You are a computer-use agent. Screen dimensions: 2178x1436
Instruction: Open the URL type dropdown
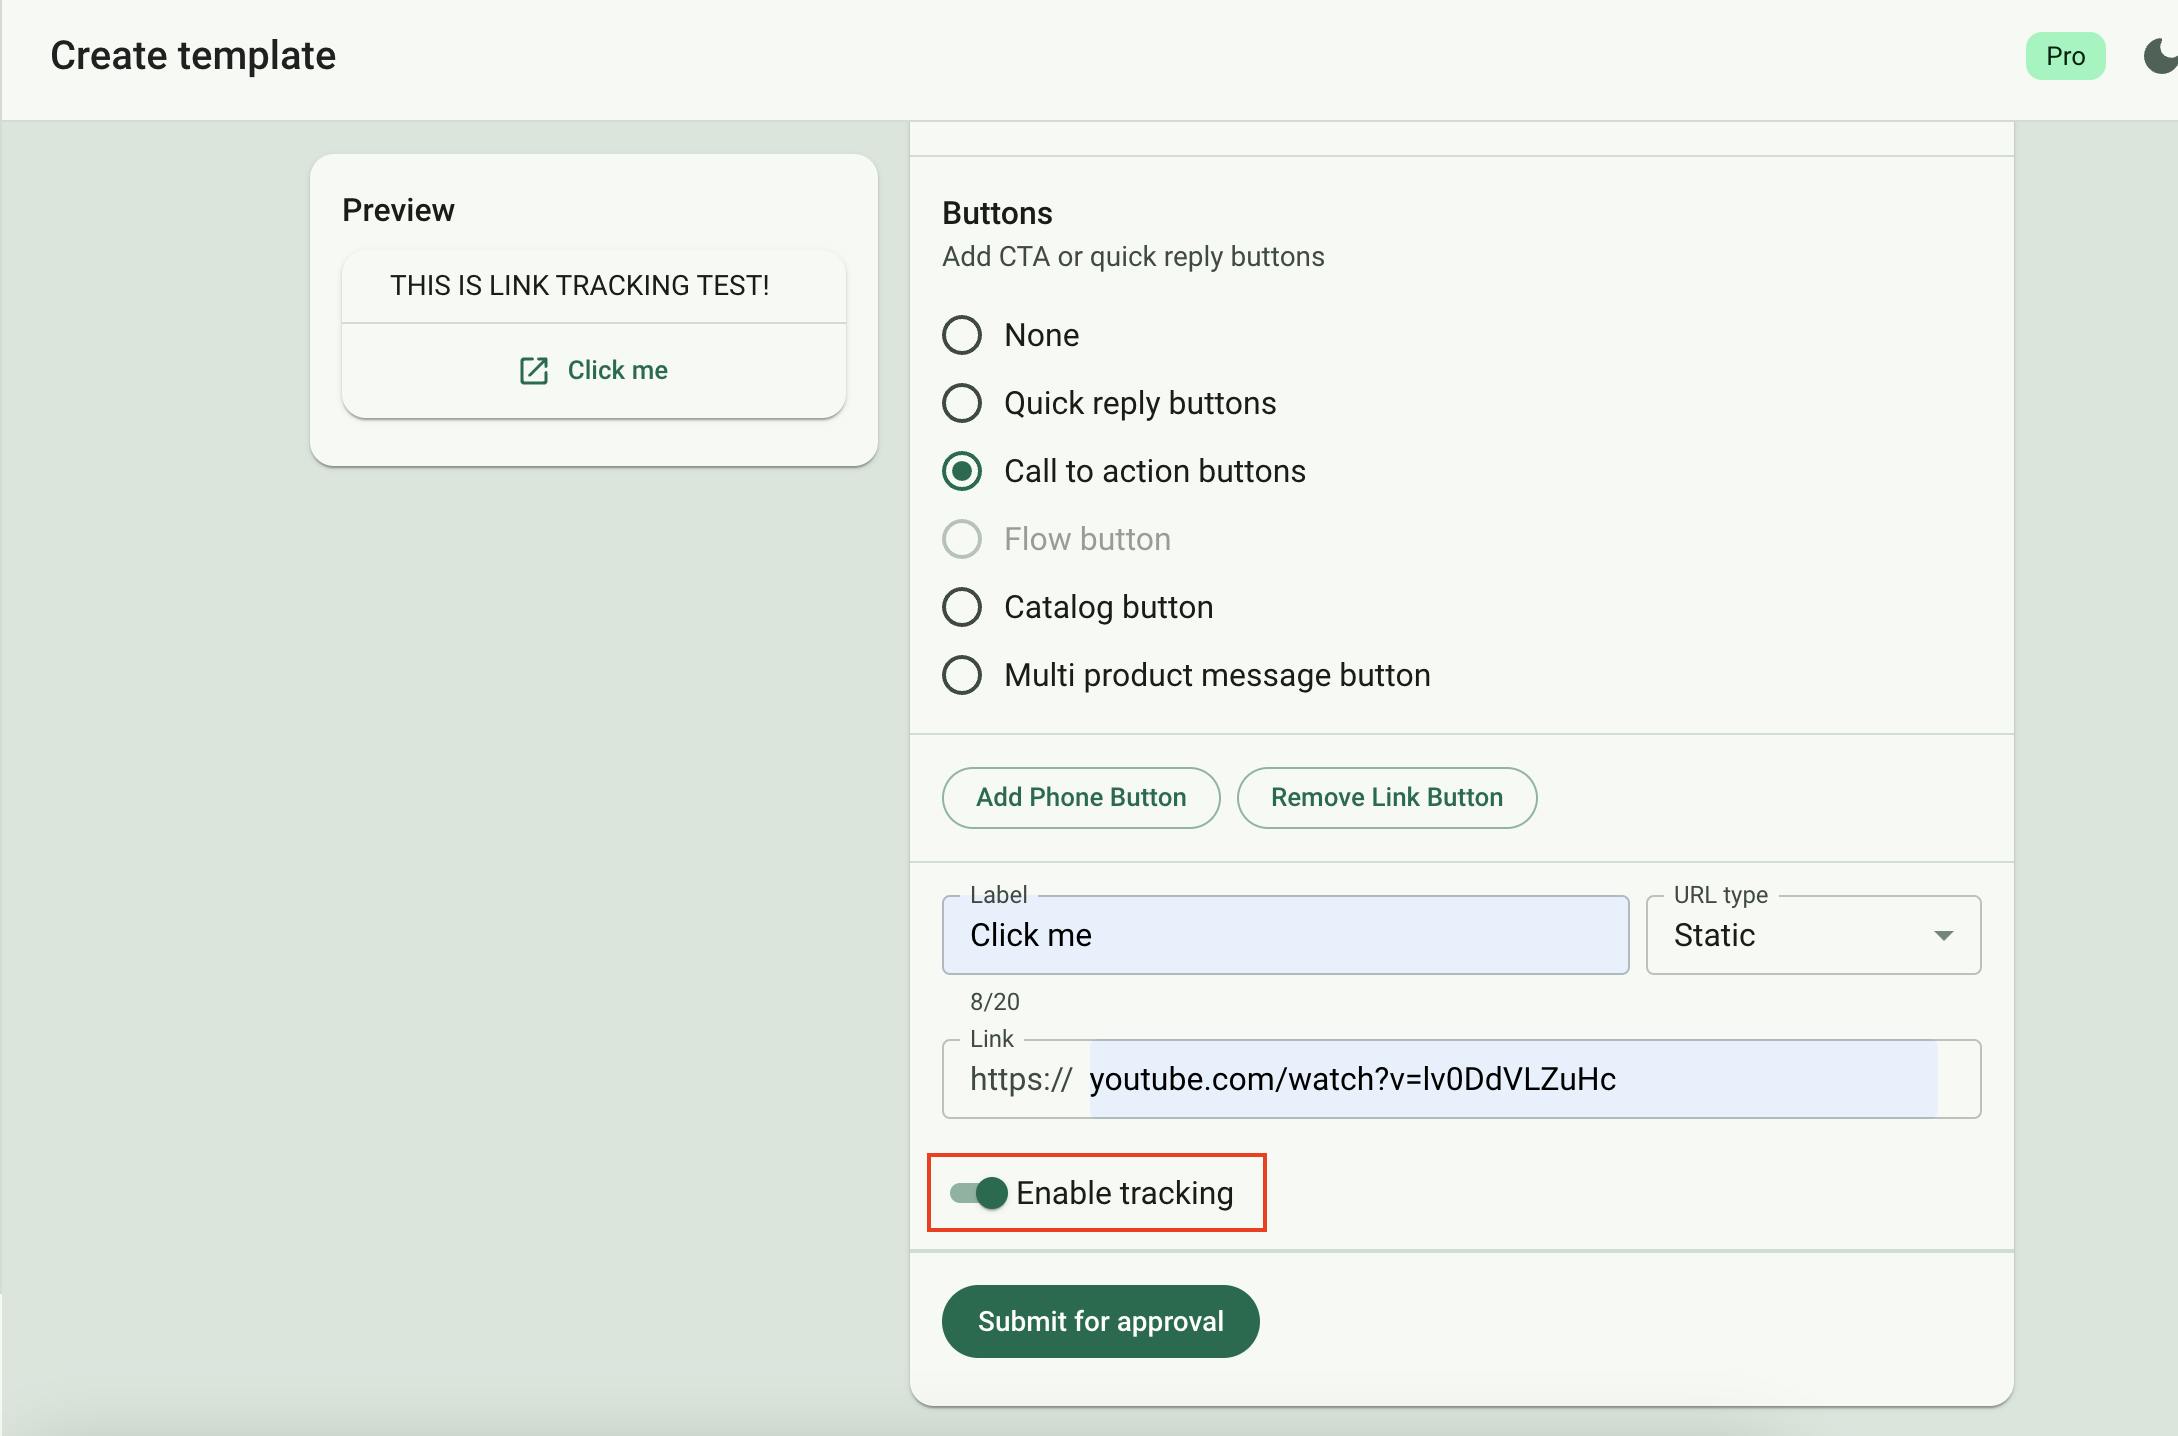point(1813,935)
